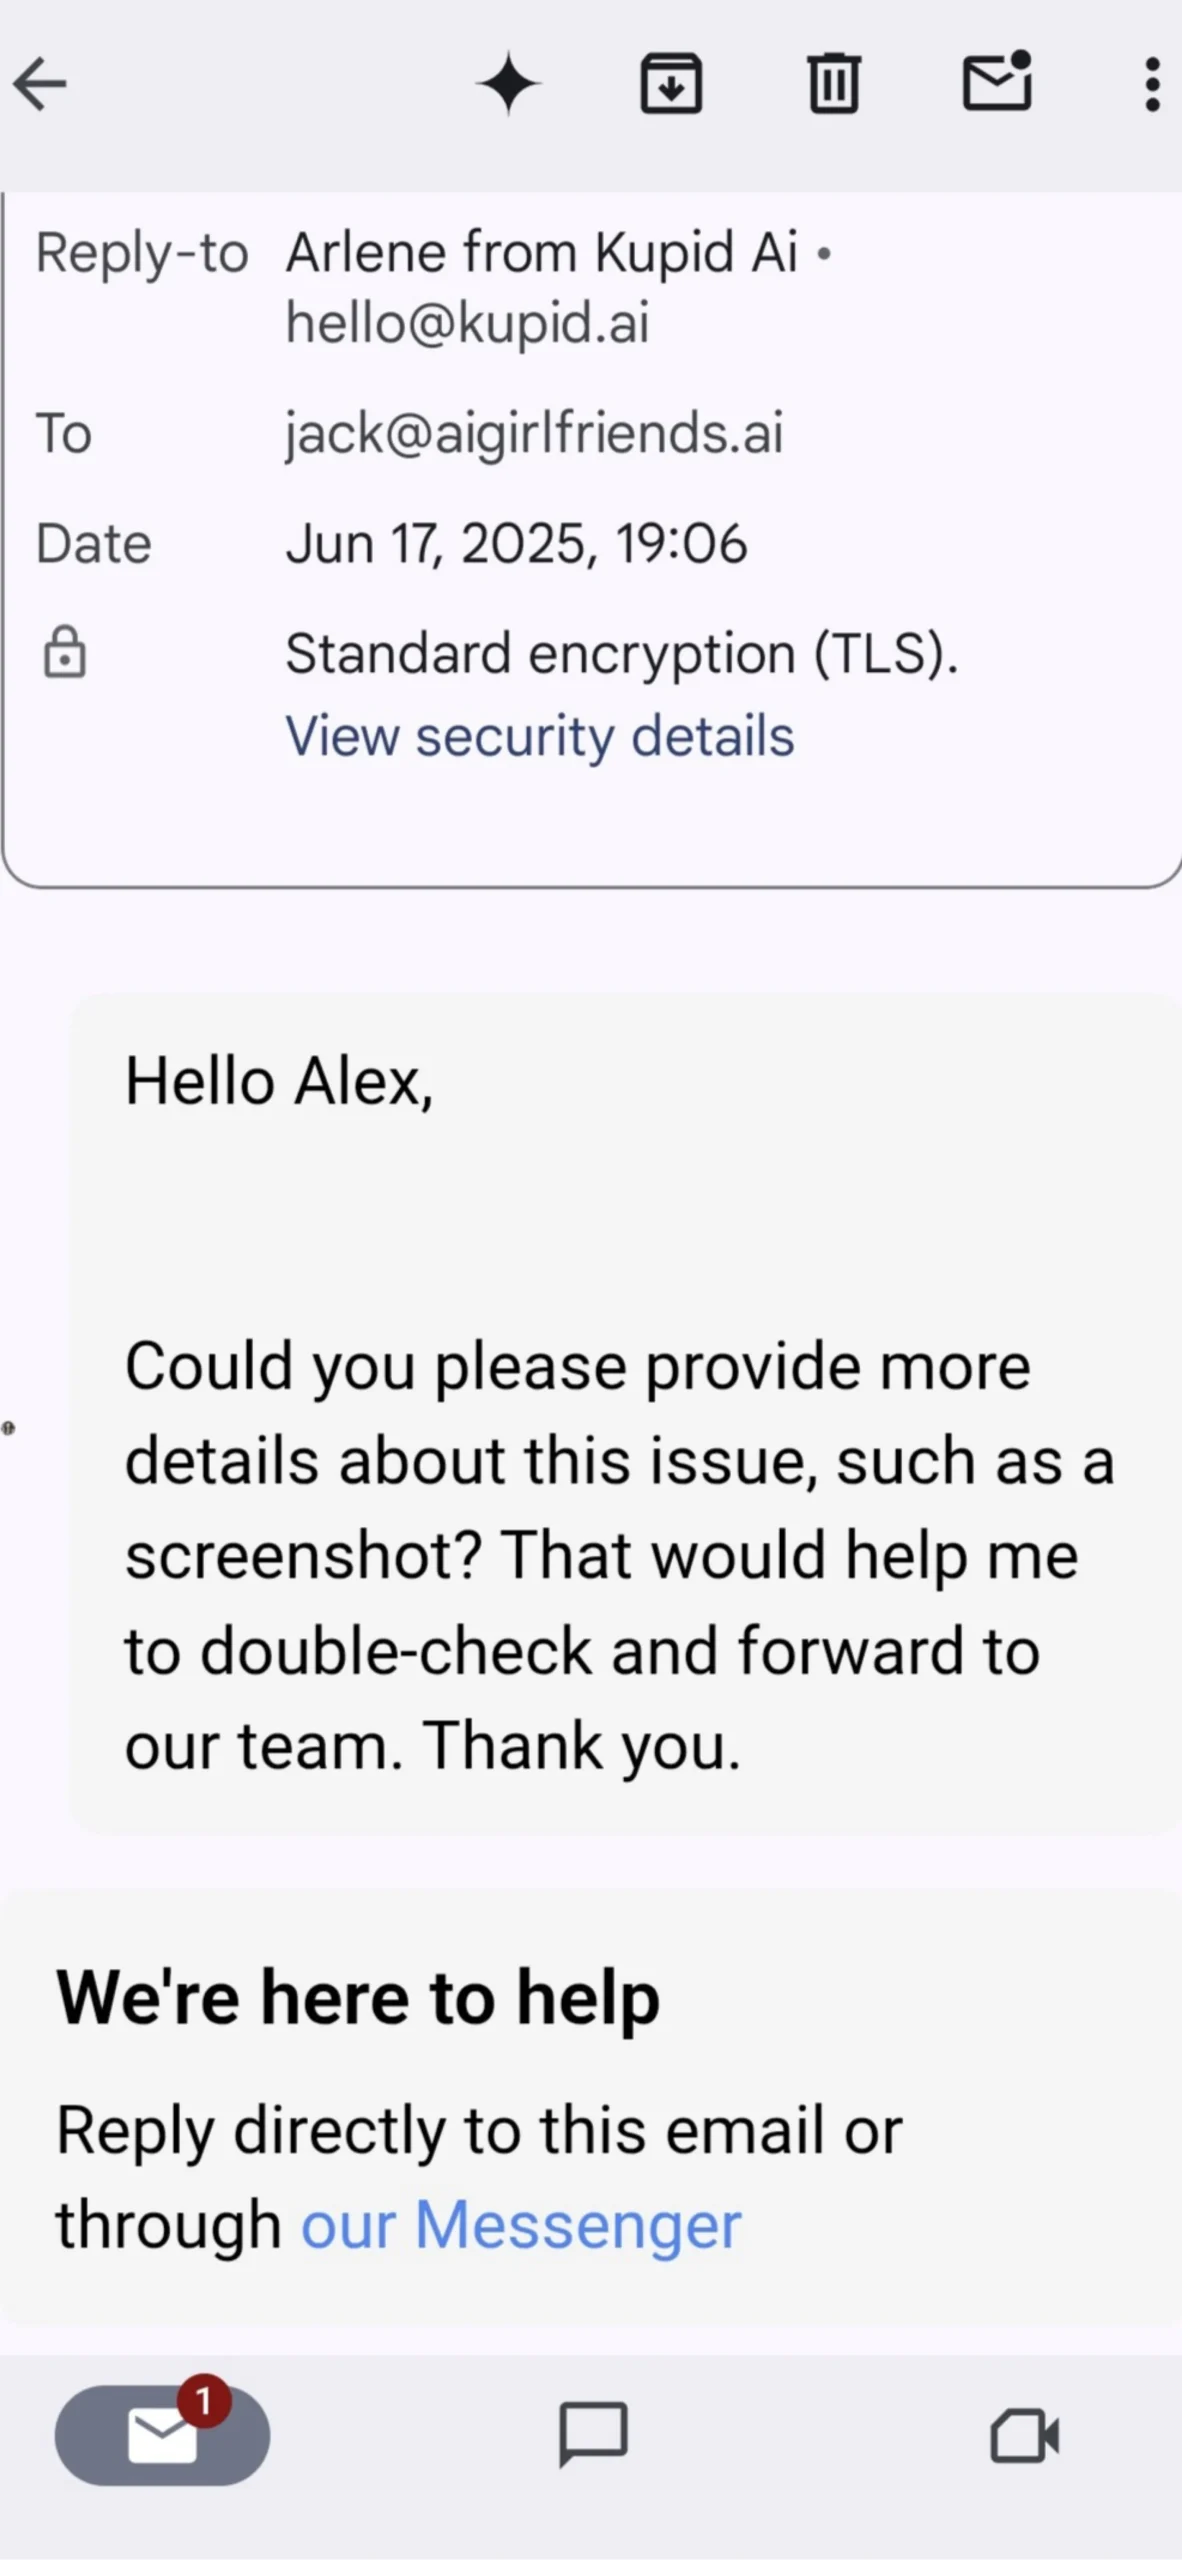Tap the Standard encryption (TLS) text
The width and height of the screenshot is (1182, 2560).
[621, 654]
